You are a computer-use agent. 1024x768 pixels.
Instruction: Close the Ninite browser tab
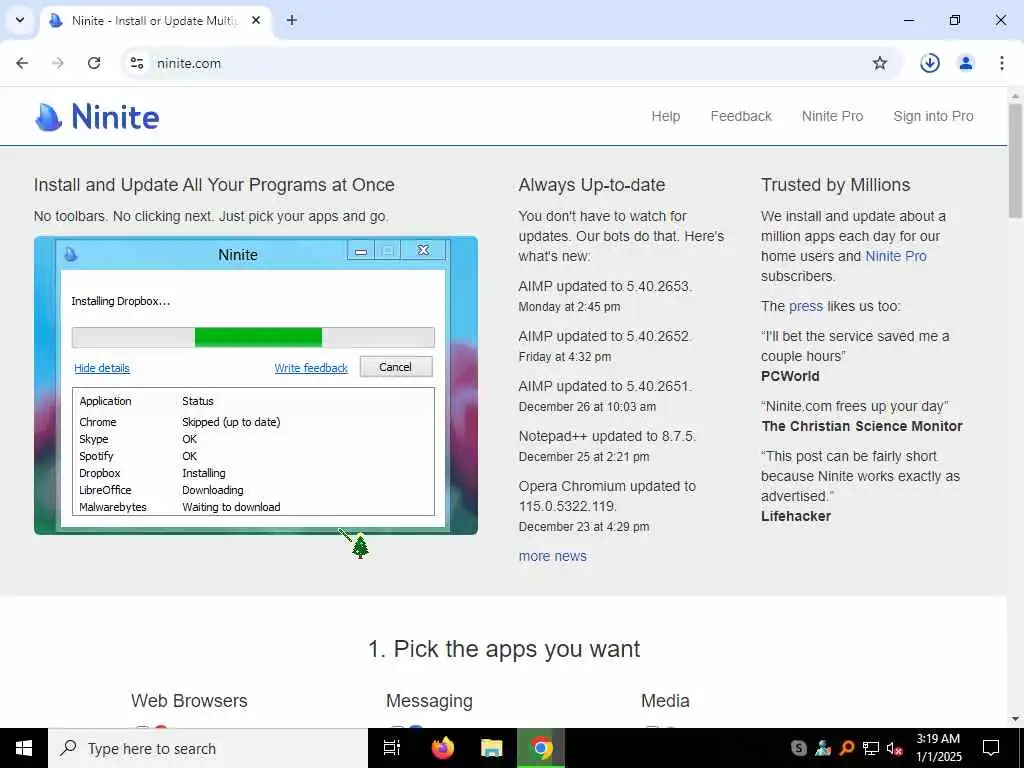click(x=256, y=20)
